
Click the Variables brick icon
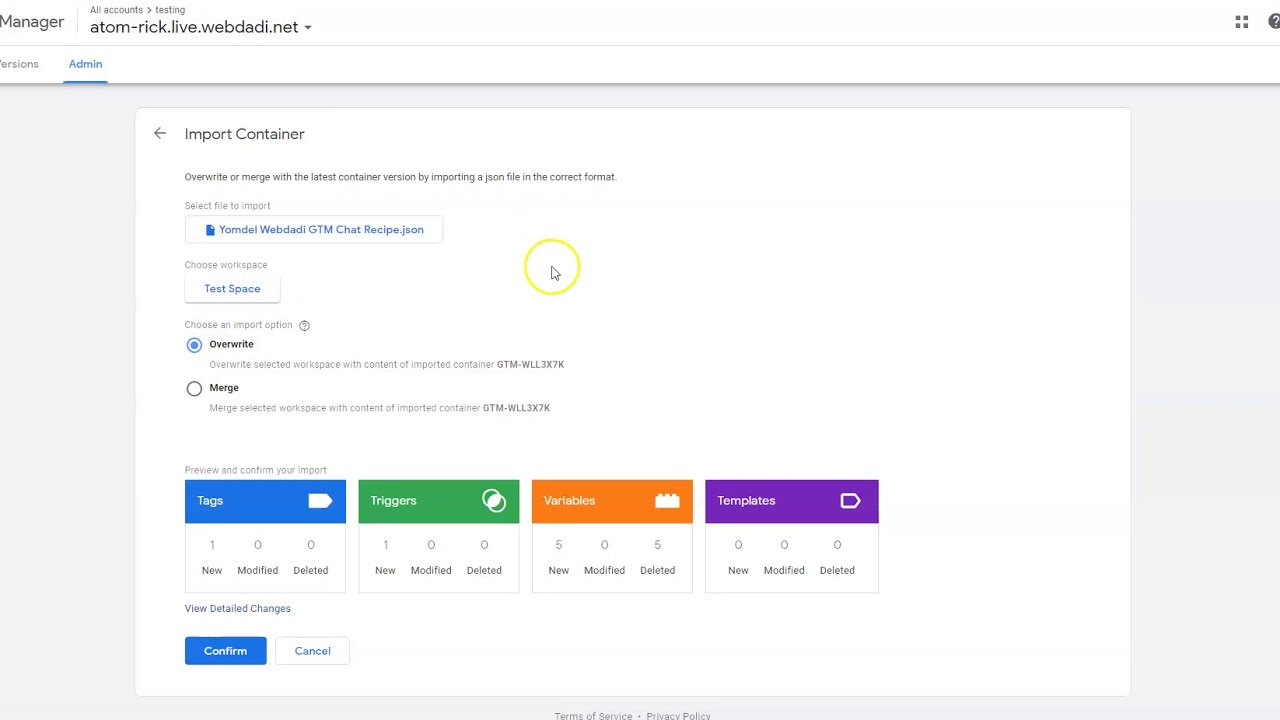[x=667, y=501]
